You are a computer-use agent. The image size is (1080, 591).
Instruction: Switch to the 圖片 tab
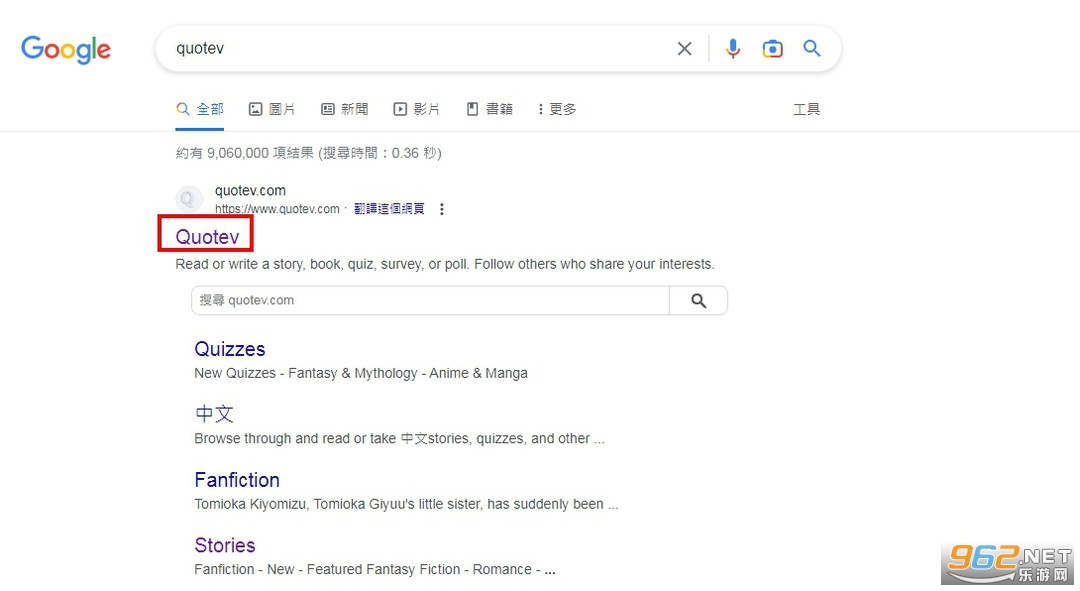pyautogui.click(x=272, y=109)
